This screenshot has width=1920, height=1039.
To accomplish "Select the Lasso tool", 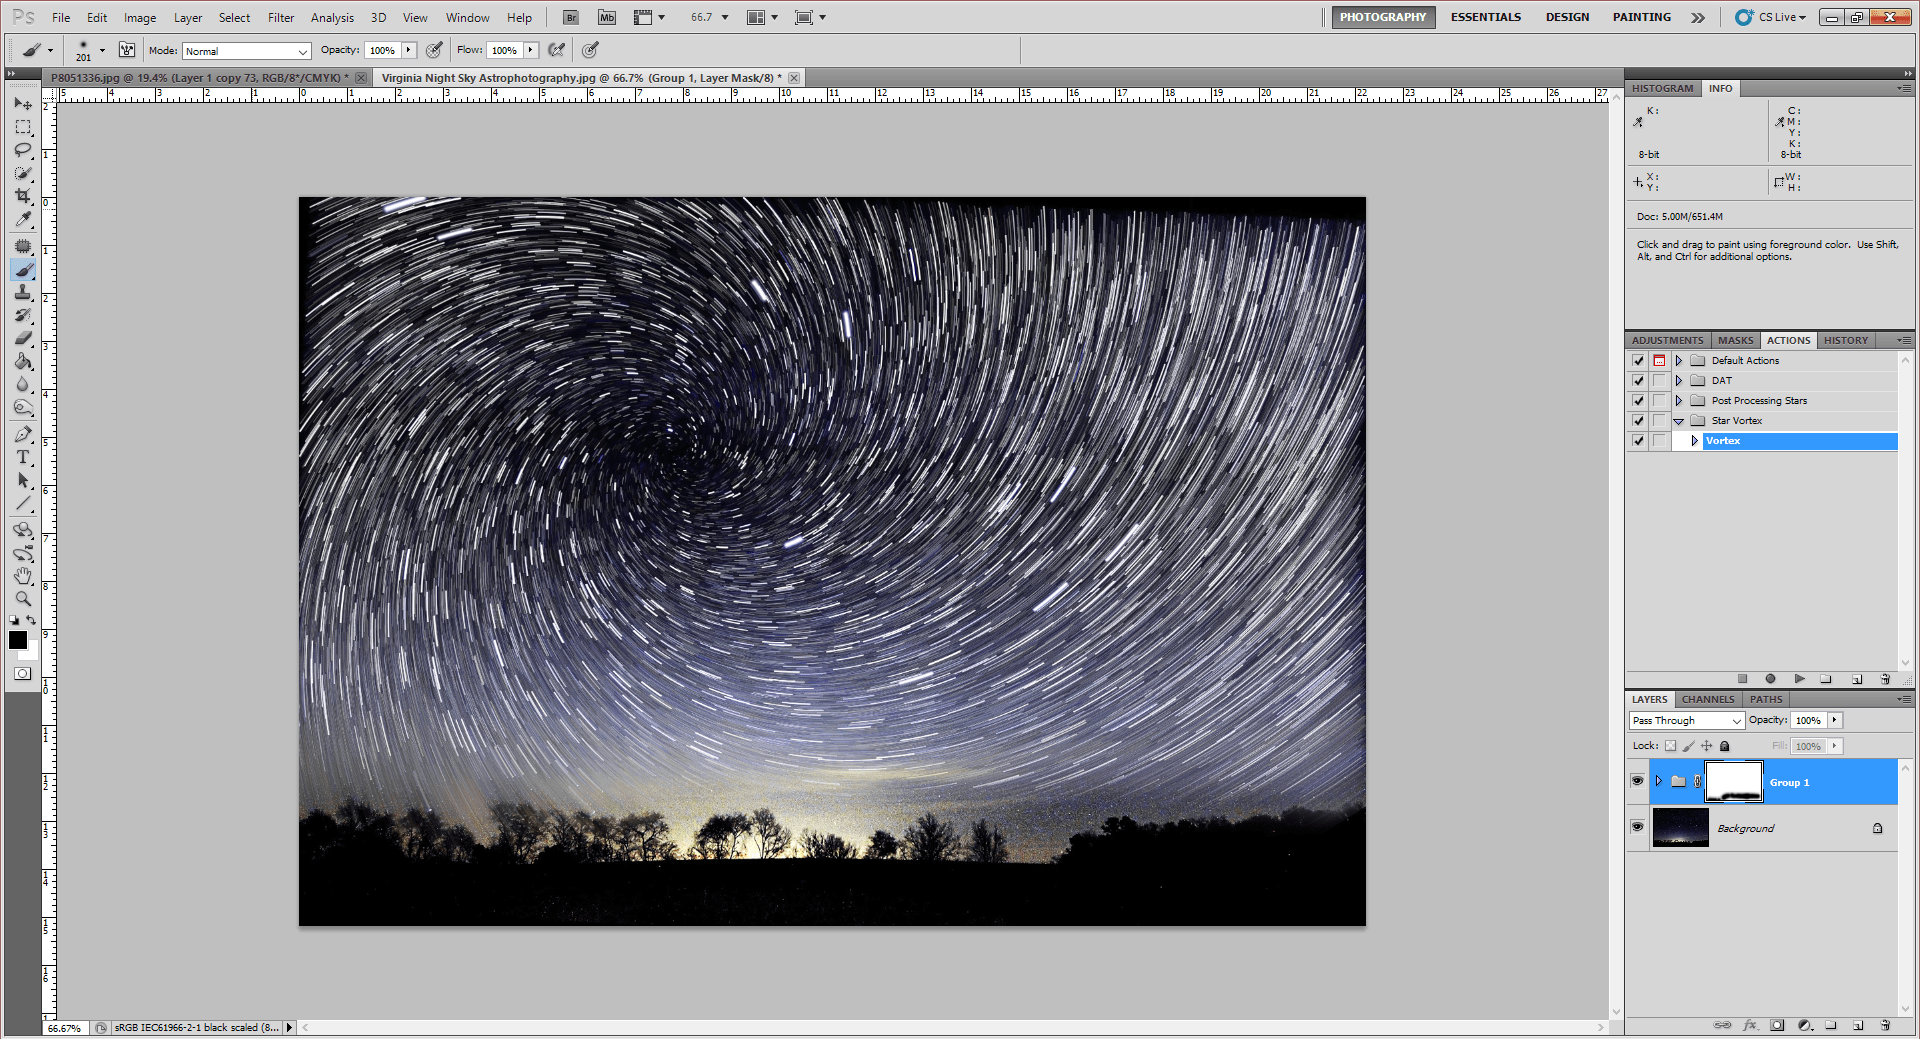I will tap(23, 150).
